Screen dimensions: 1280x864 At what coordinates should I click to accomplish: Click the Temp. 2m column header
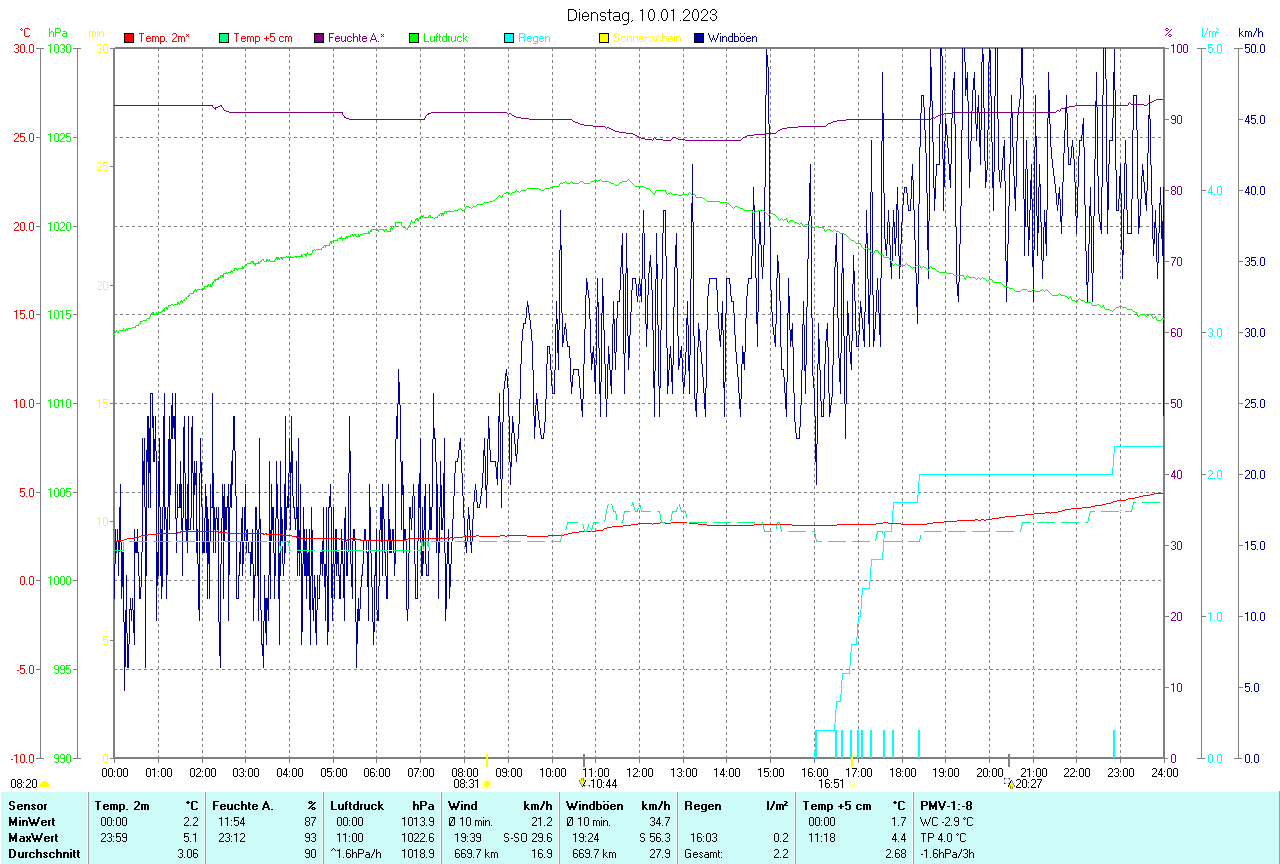(122, 806)
